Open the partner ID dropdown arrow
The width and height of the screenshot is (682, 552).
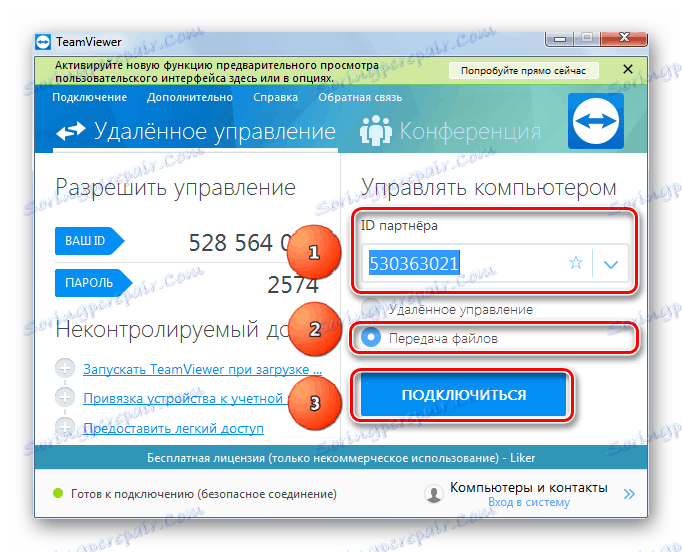[x=611, y=264]
